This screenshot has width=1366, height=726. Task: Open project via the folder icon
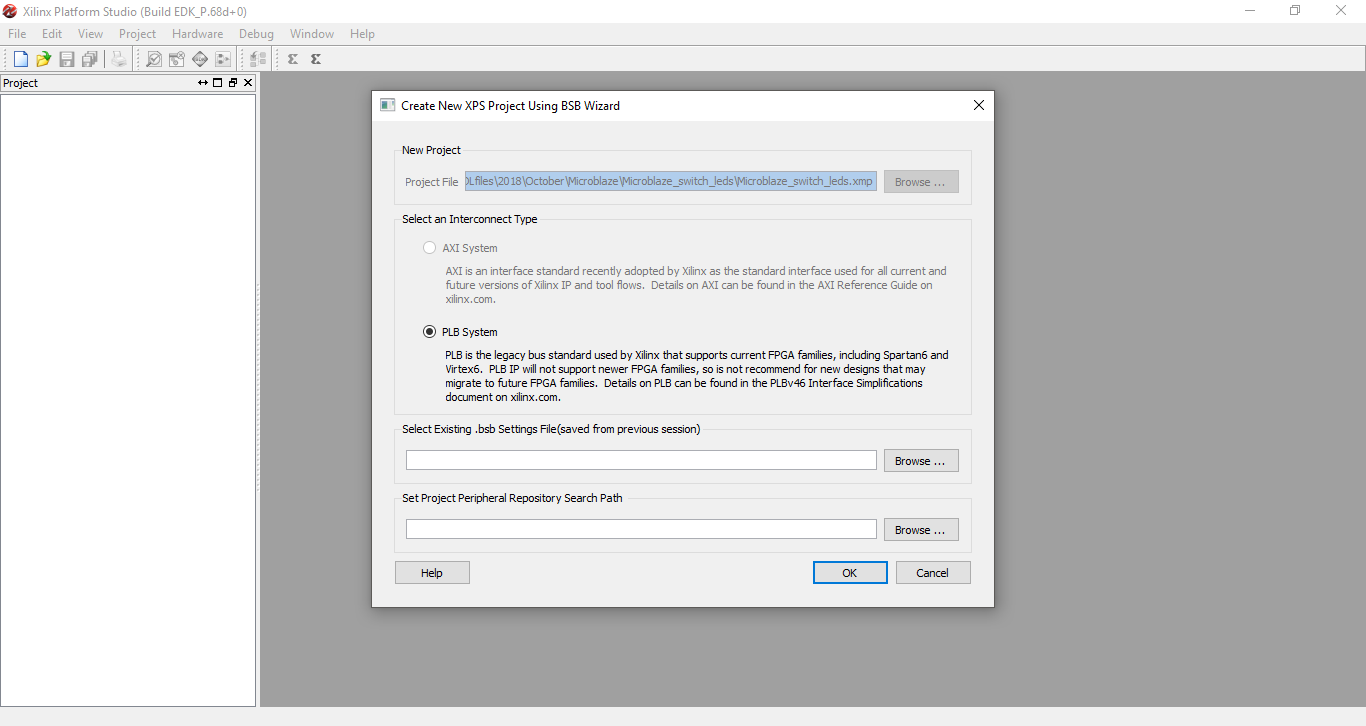(43, 59)
